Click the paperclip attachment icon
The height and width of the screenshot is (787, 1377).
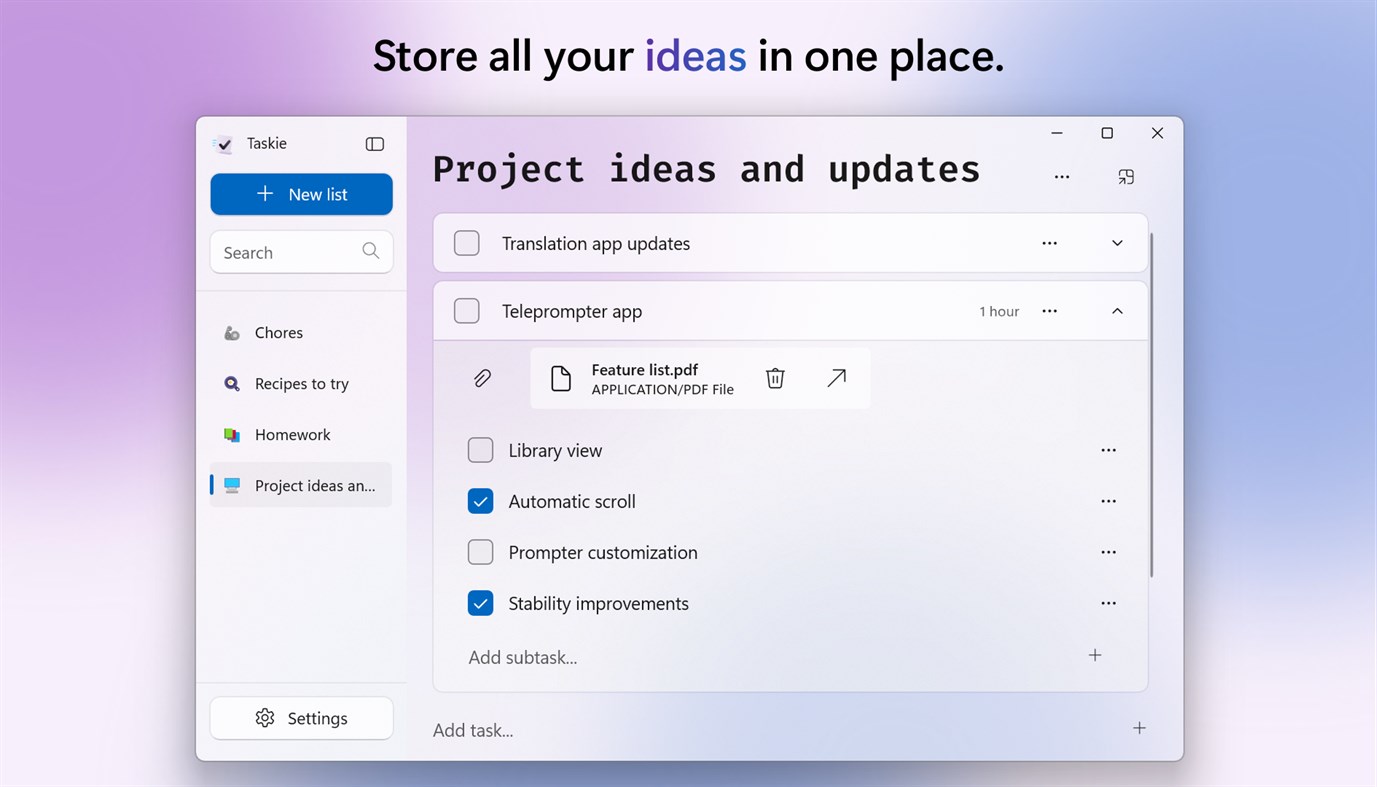(482, 378)
